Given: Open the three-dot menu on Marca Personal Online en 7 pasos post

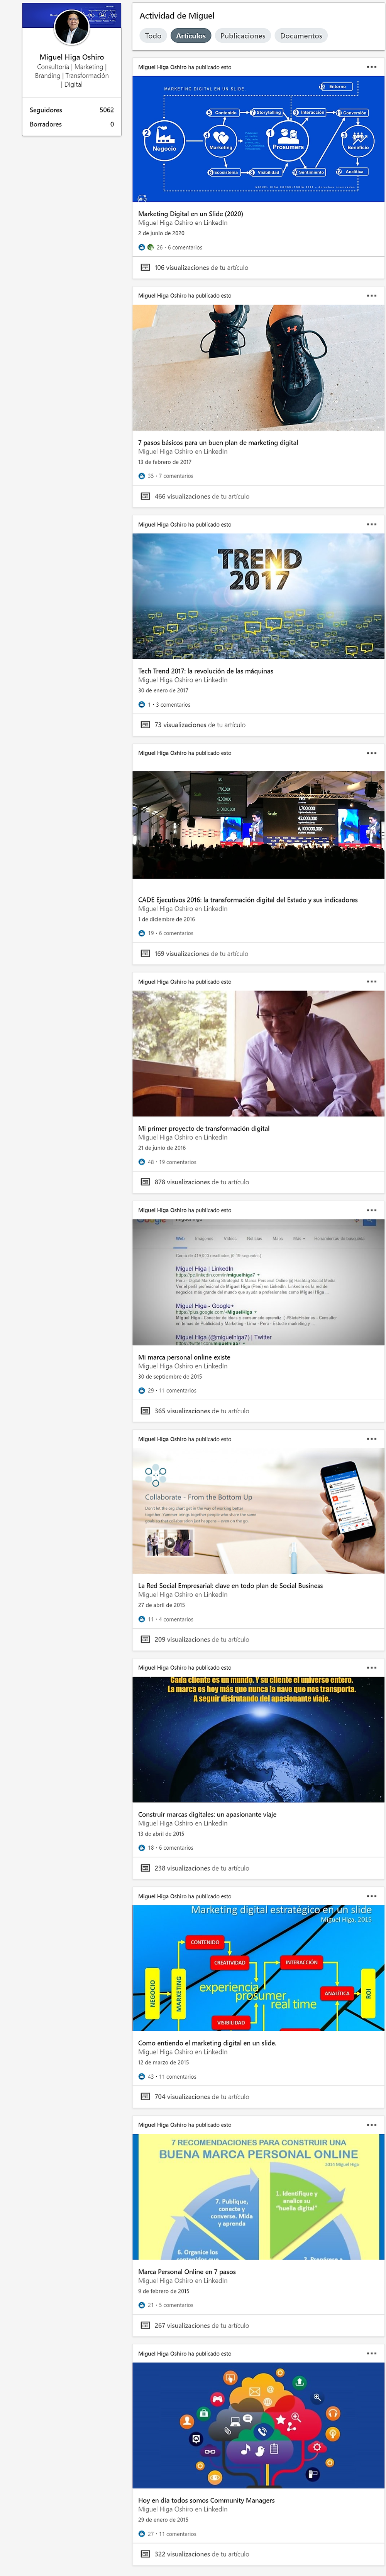Looking at the screenshot, I should click(x=372, y=2125).
